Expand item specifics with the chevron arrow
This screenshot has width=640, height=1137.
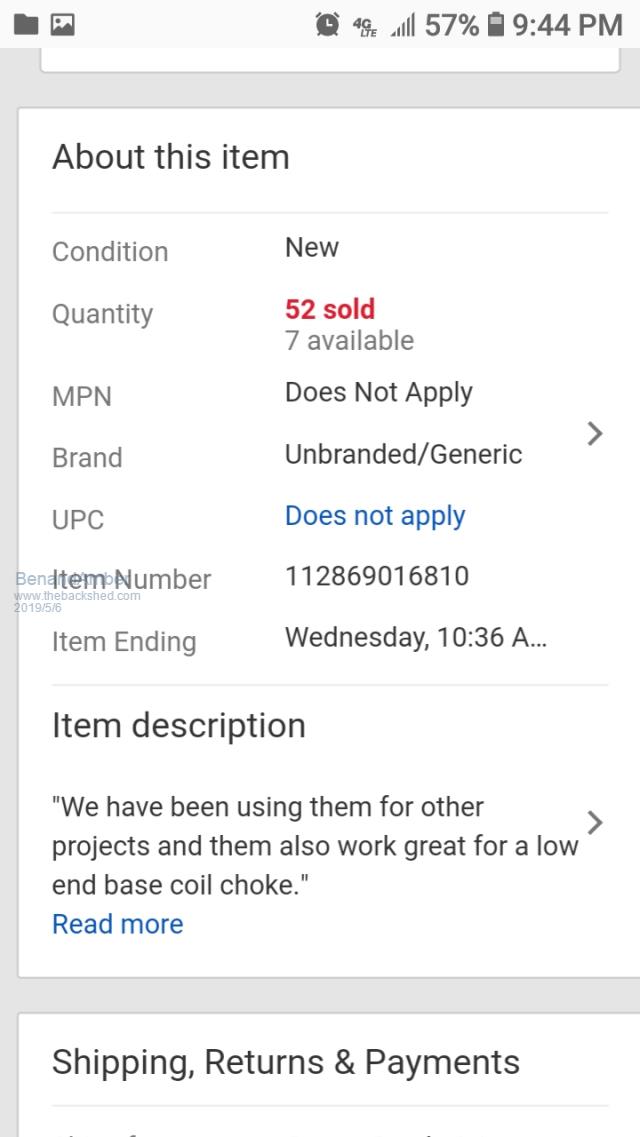[x=595, y=433]
